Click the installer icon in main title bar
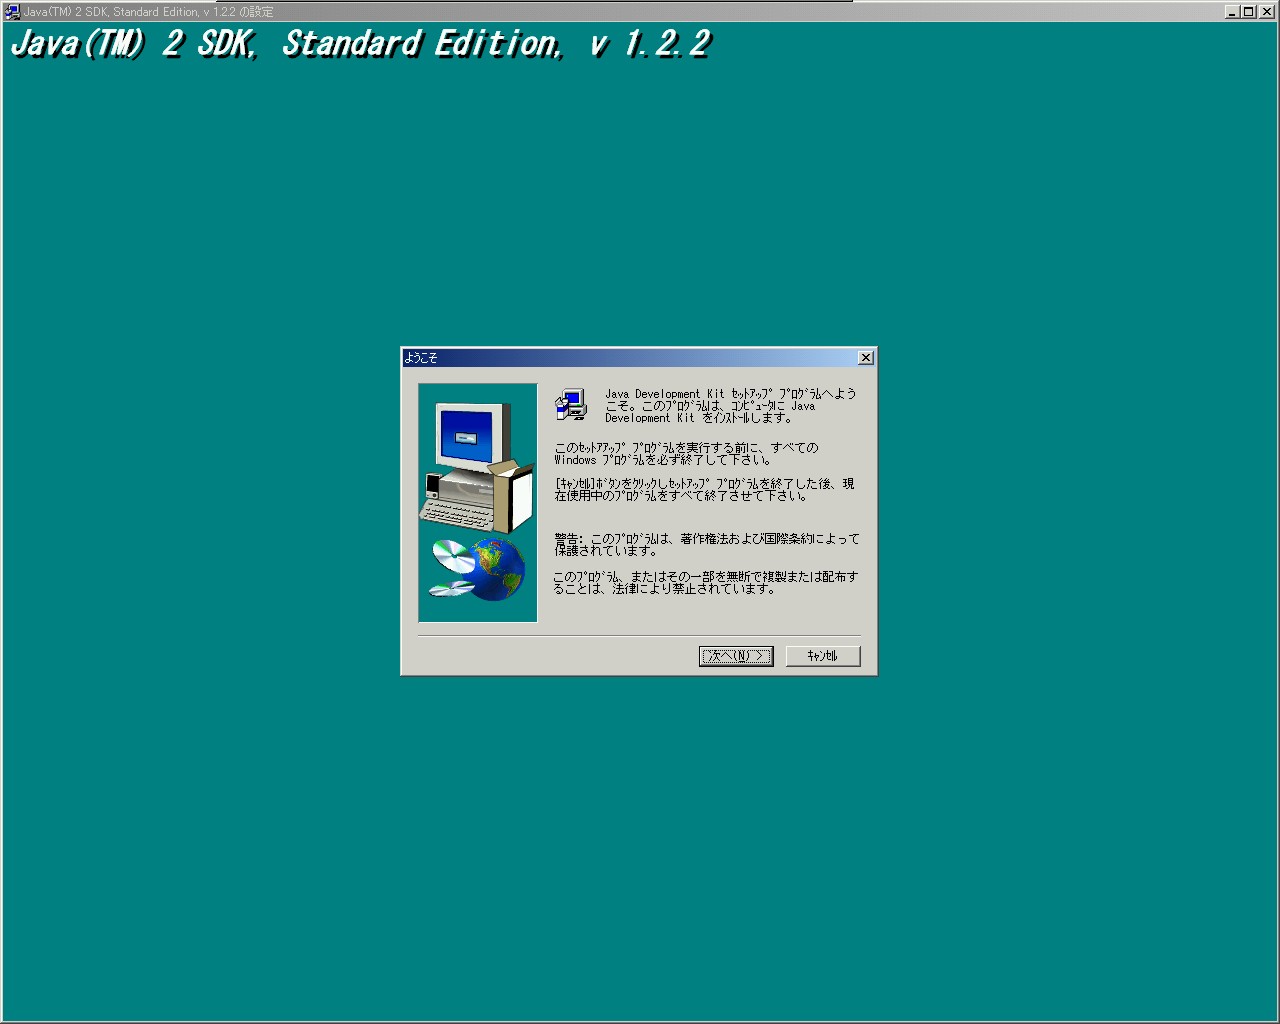The width and height of the screenshot is (1280, 1024). point(12,12)
